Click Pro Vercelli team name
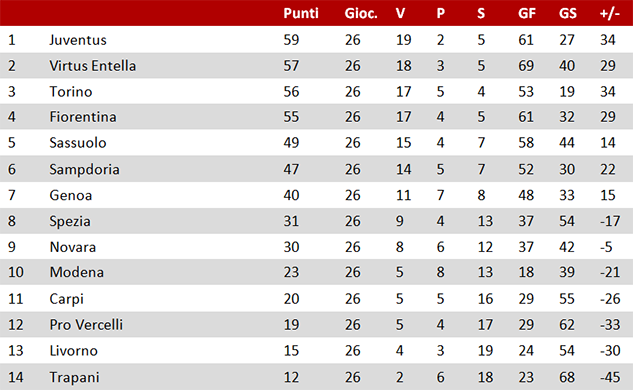The height and width of the screenshot is (390, 633). coord(86,325)
